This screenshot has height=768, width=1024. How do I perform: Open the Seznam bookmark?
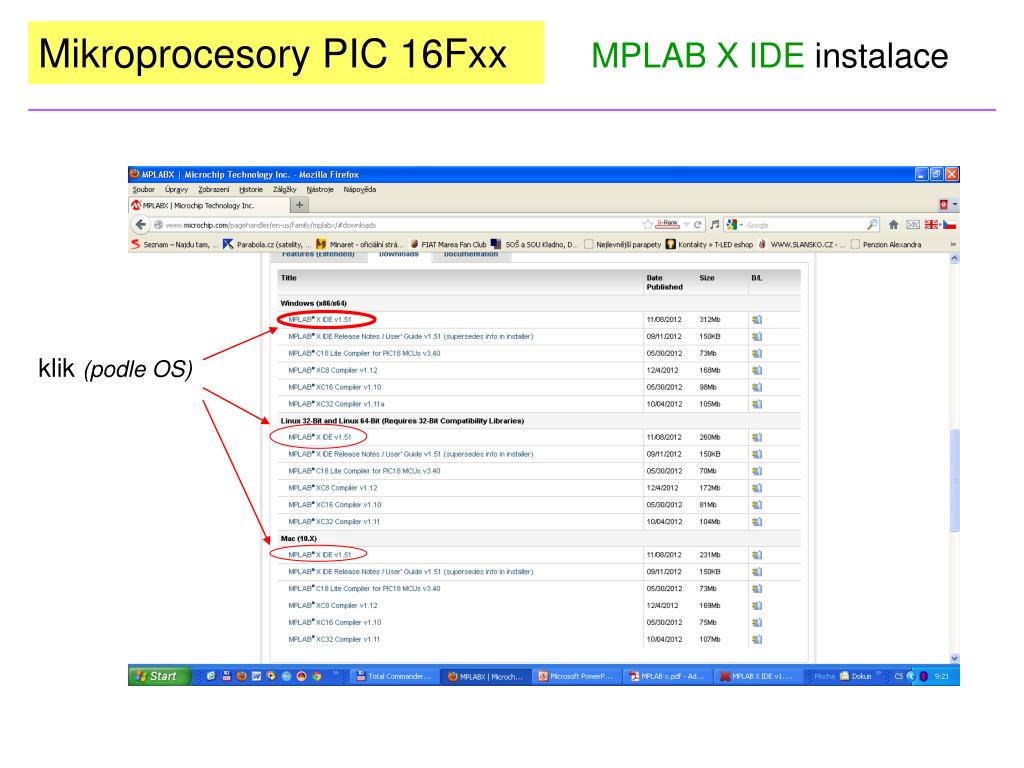(x=174, y=244)
